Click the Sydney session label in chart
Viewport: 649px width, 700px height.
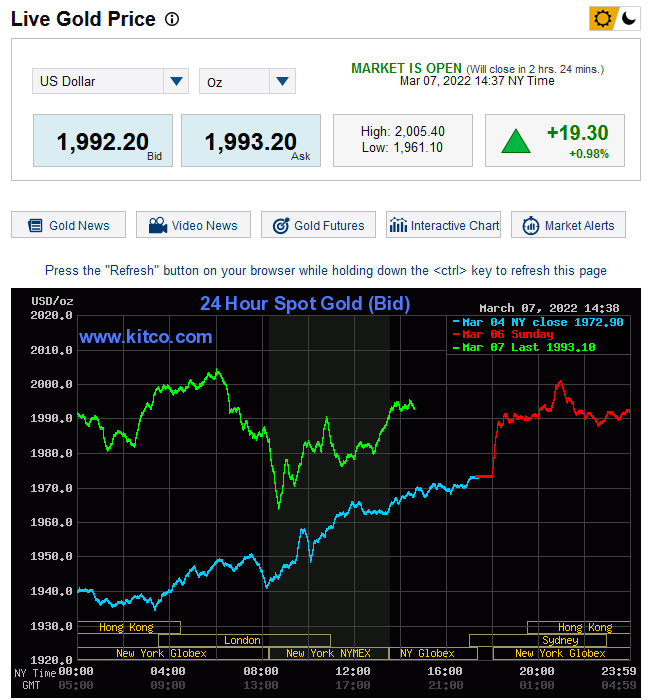pos(561,640)
